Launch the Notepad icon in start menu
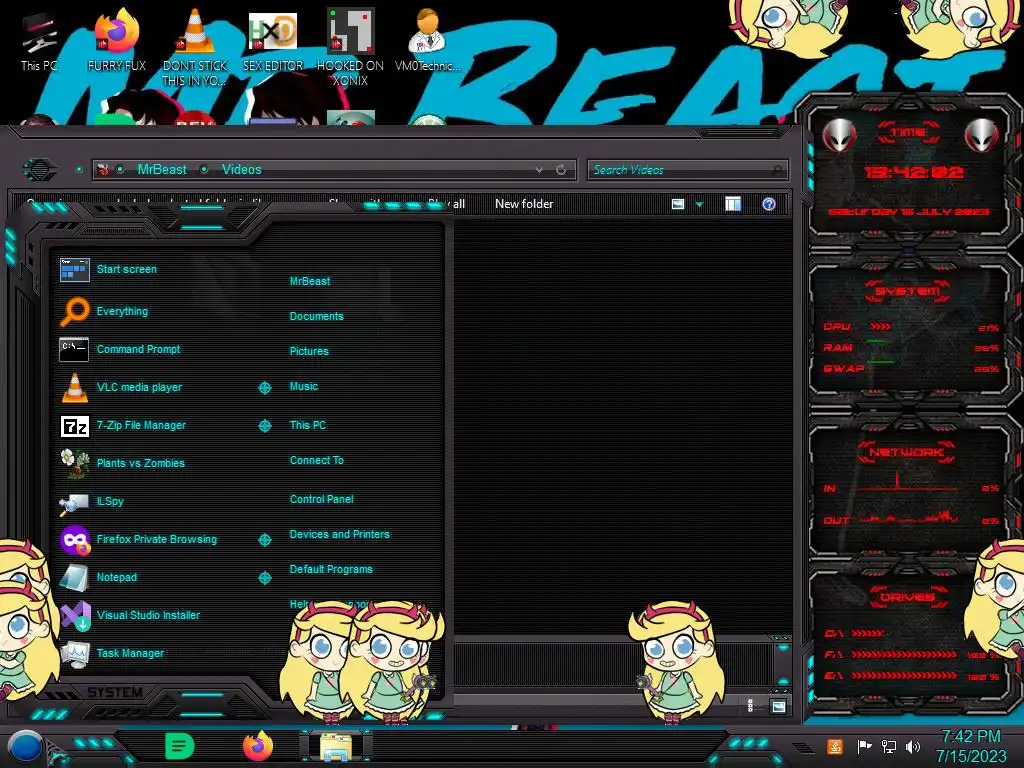Image resolution: width=1024 pixels, height=768 pixels. tap(74, 577)
